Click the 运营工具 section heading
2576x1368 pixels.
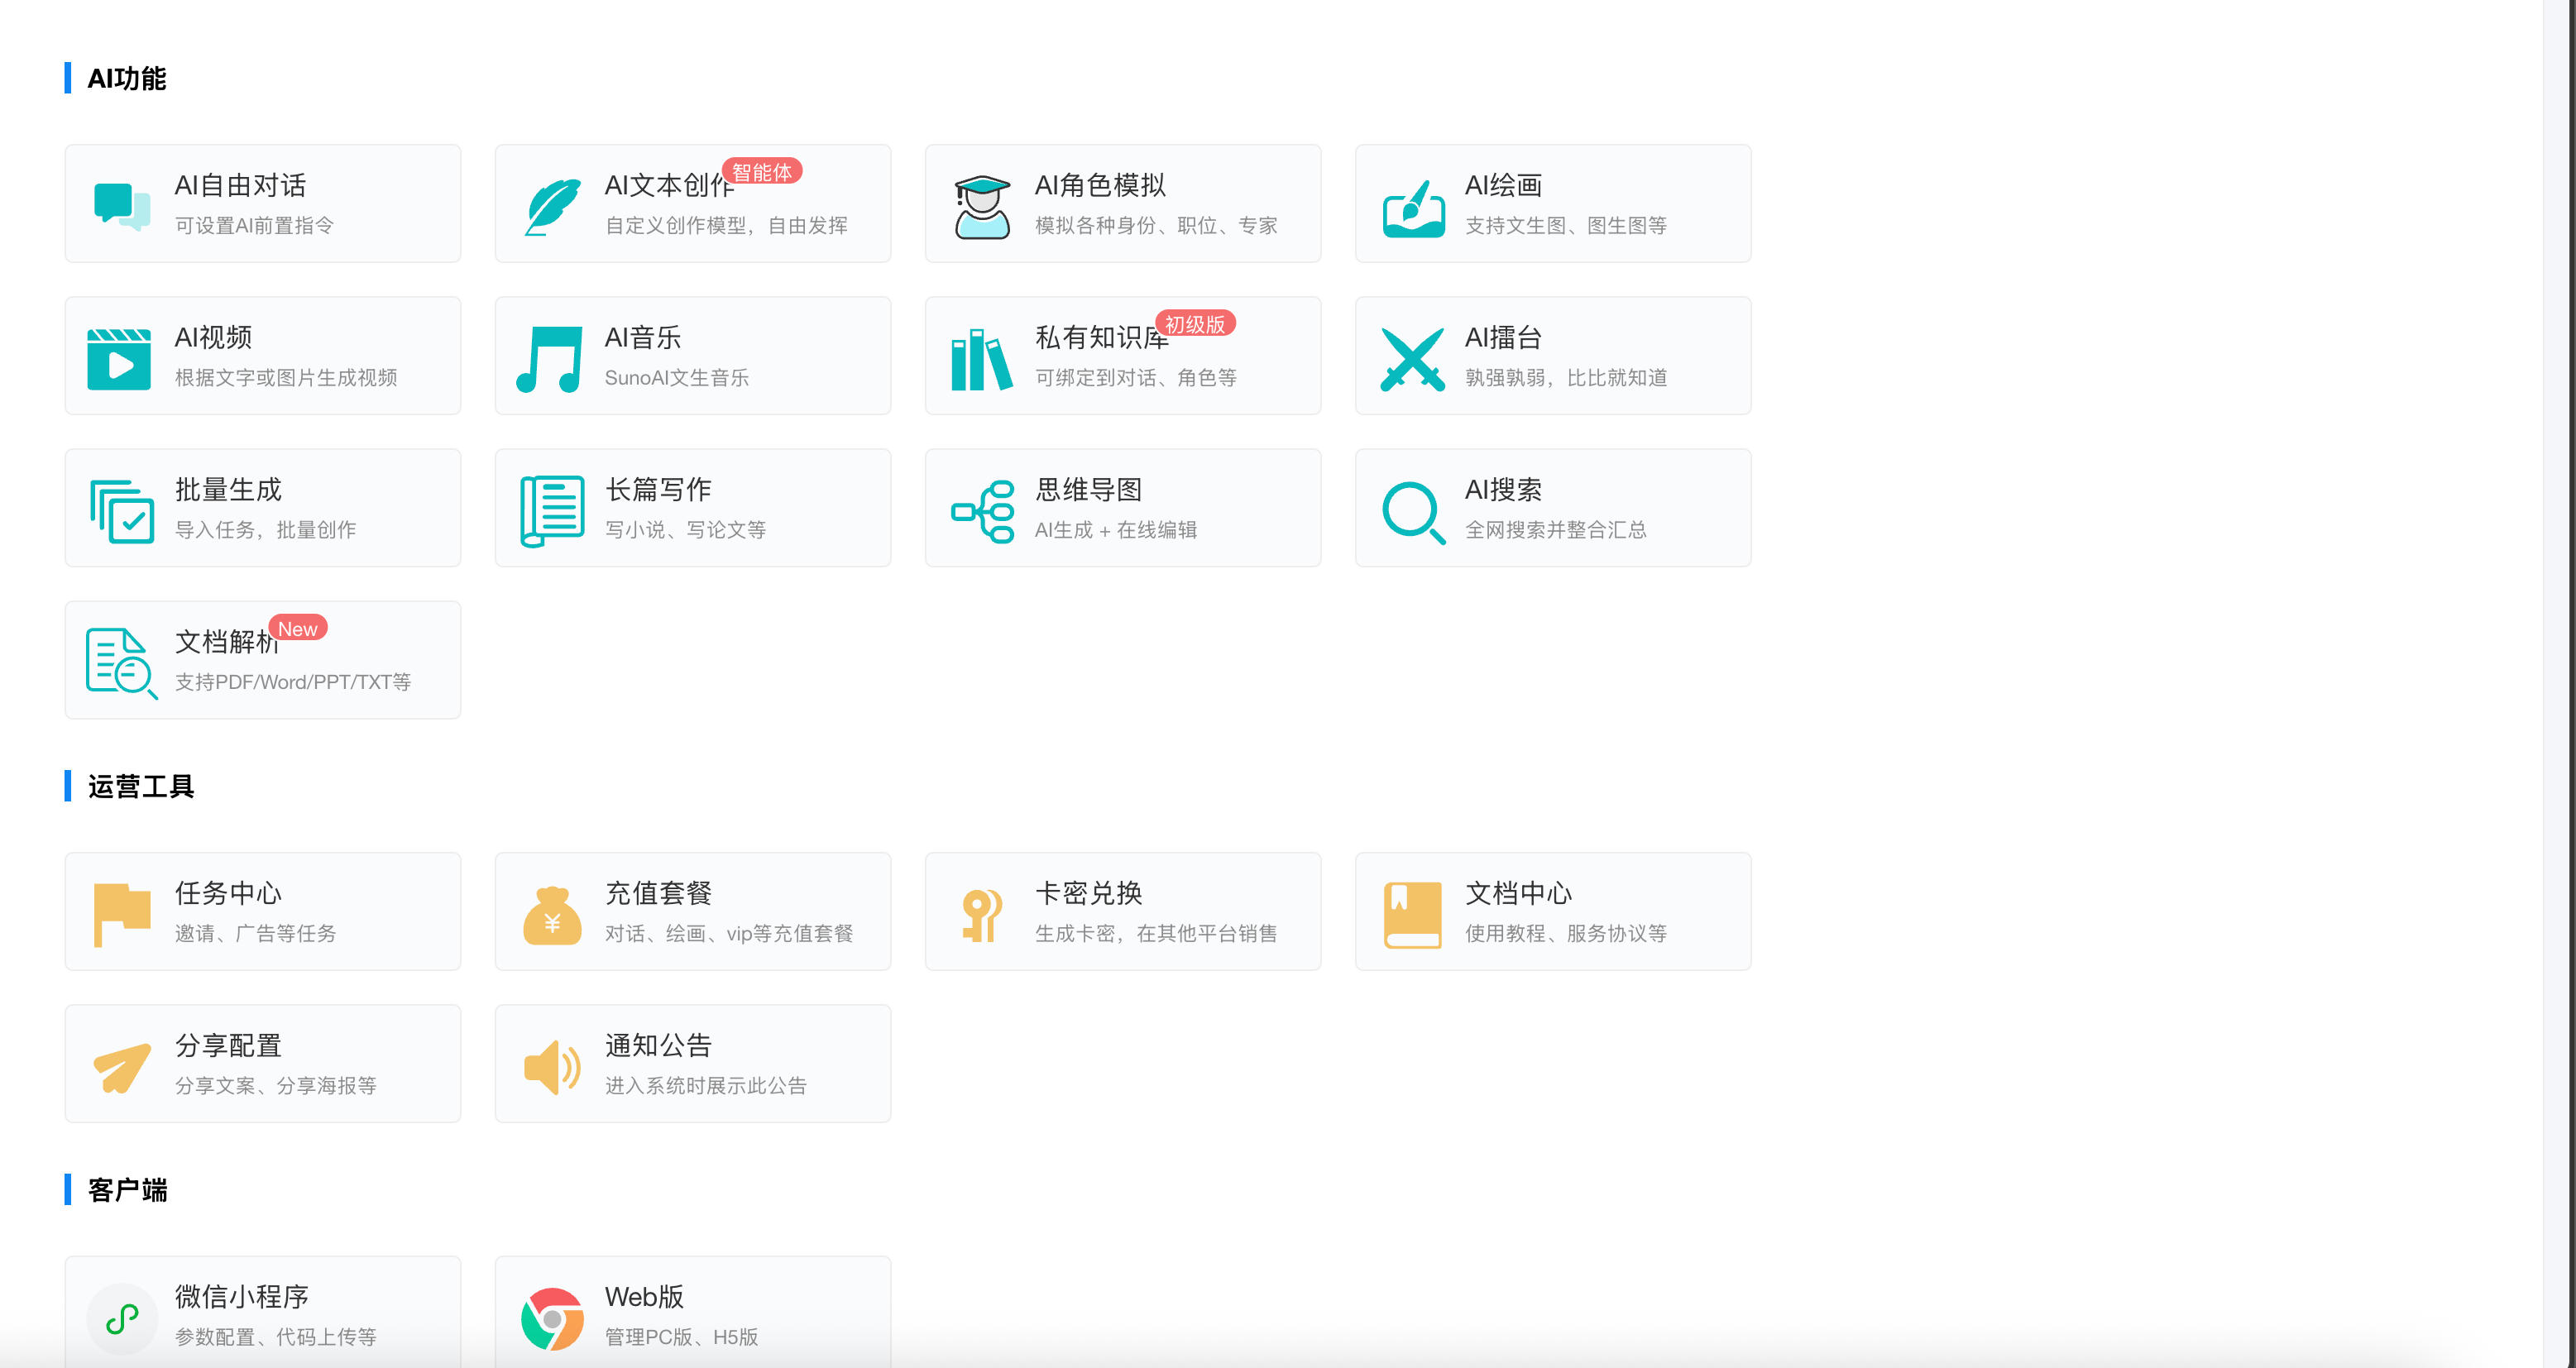click(140, 787)
